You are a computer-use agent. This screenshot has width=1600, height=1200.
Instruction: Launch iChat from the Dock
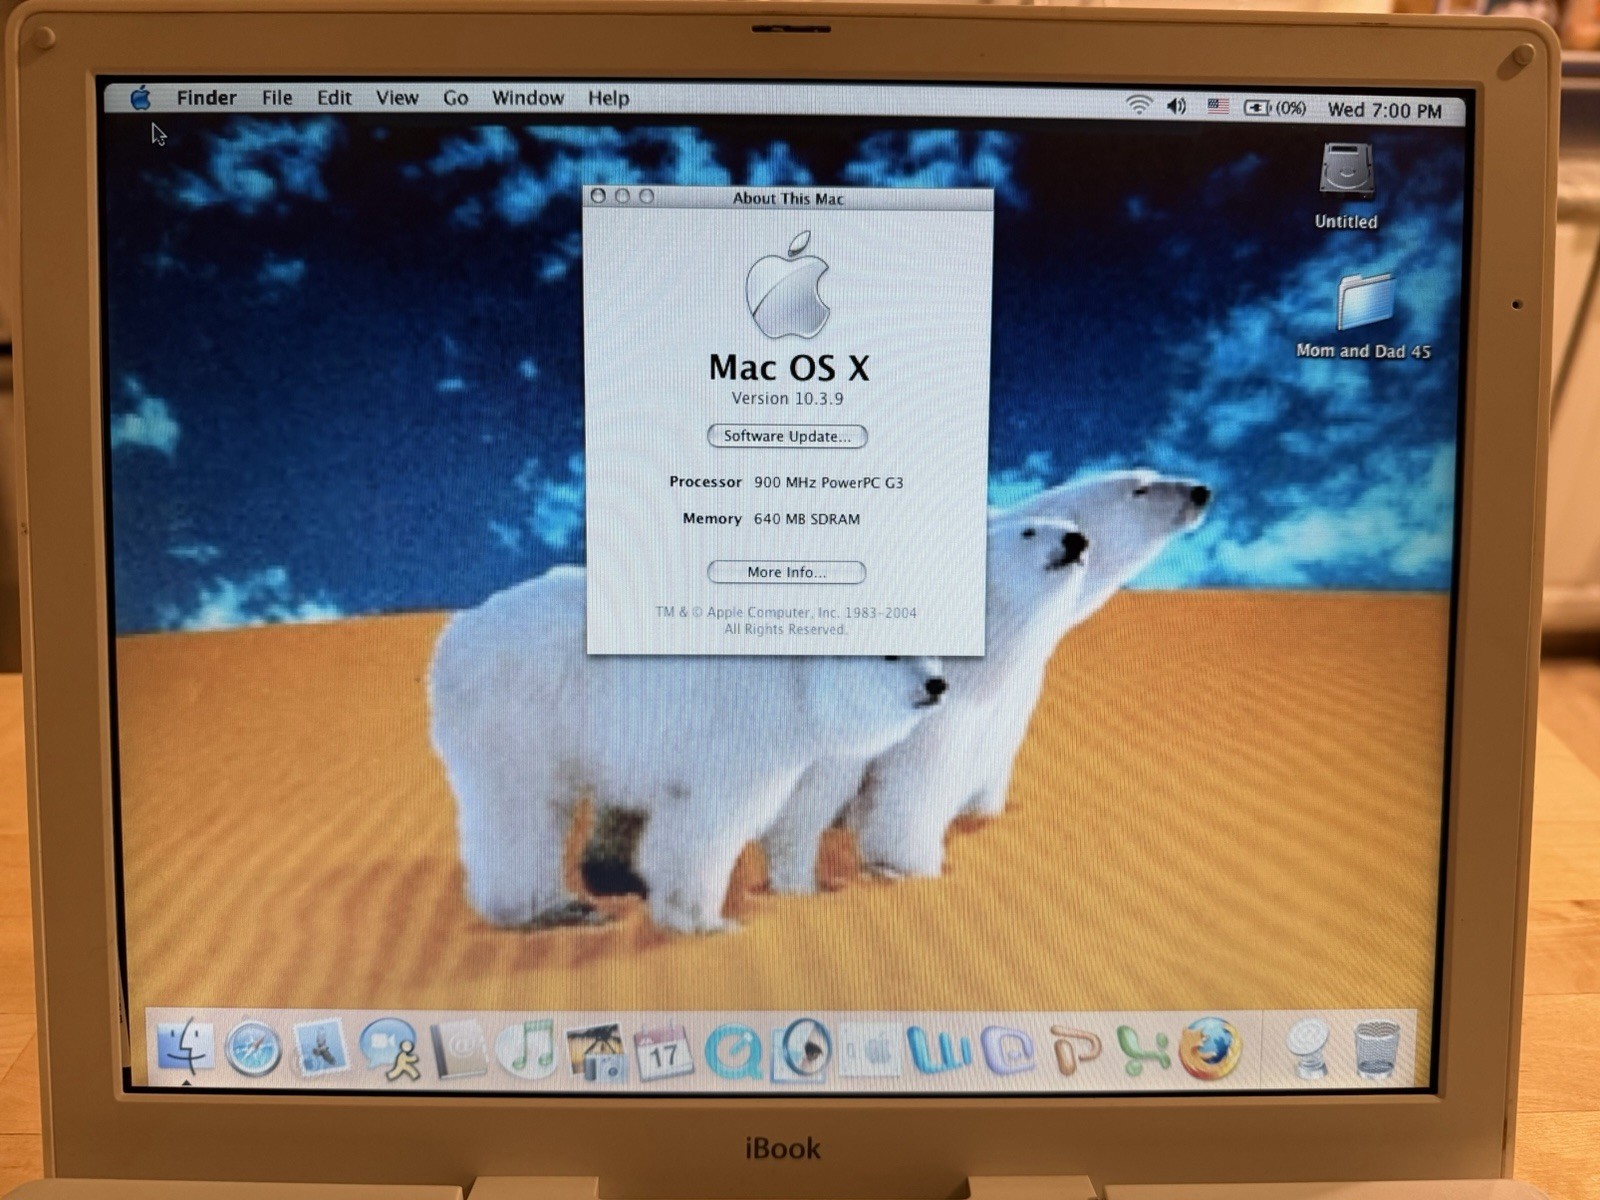(390, 1050)
